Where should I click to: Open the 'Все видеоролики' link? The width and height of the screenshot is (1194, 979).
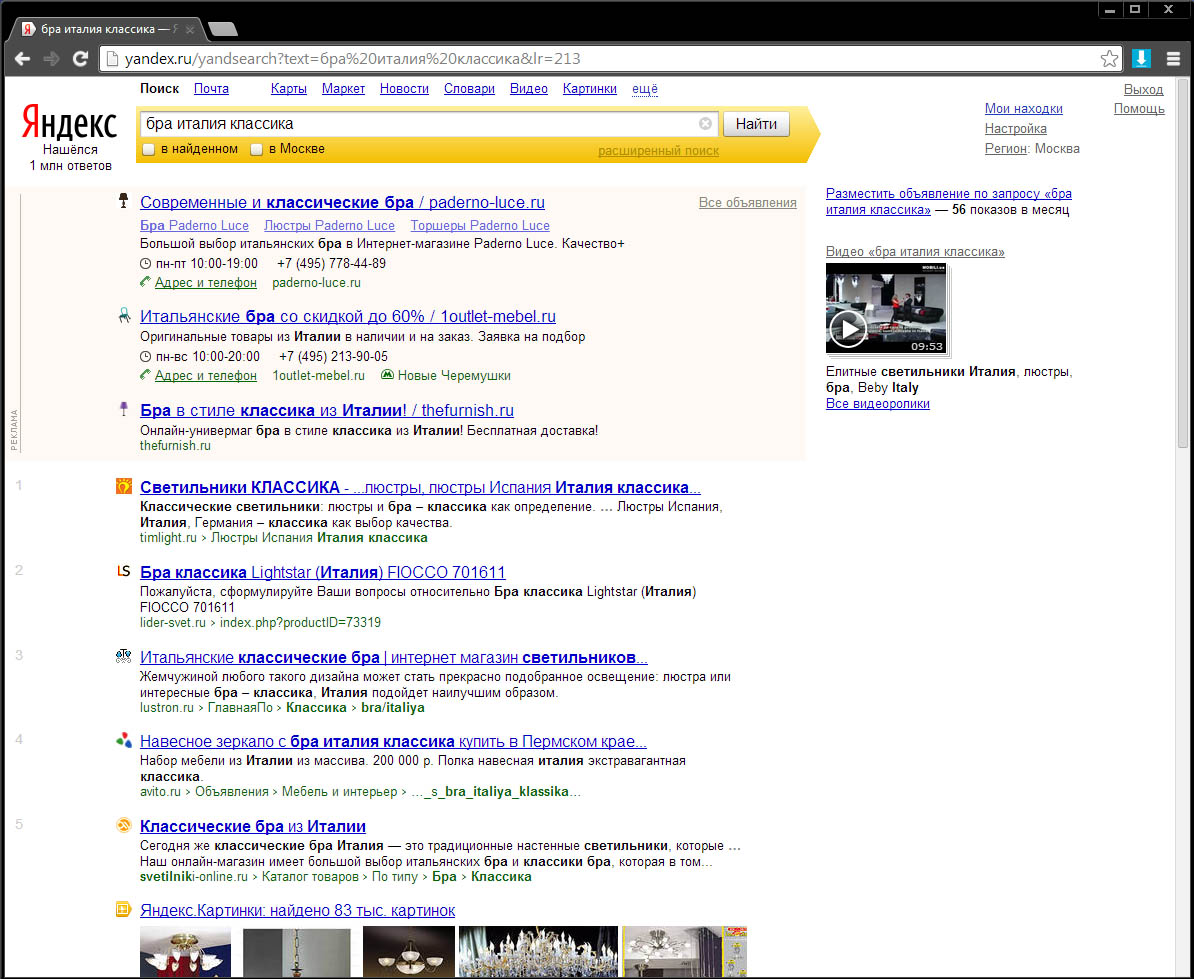click(x=877, y=403)
